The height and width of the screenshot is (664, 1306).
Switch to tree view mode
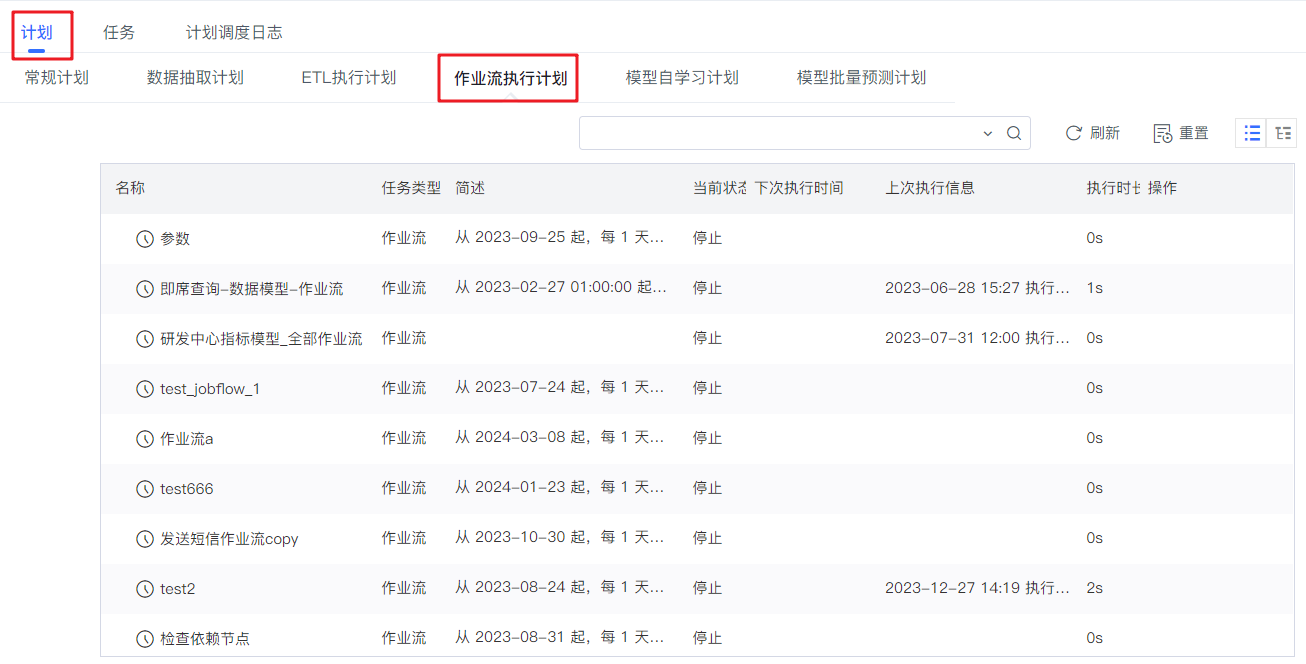click(1282, 133)
